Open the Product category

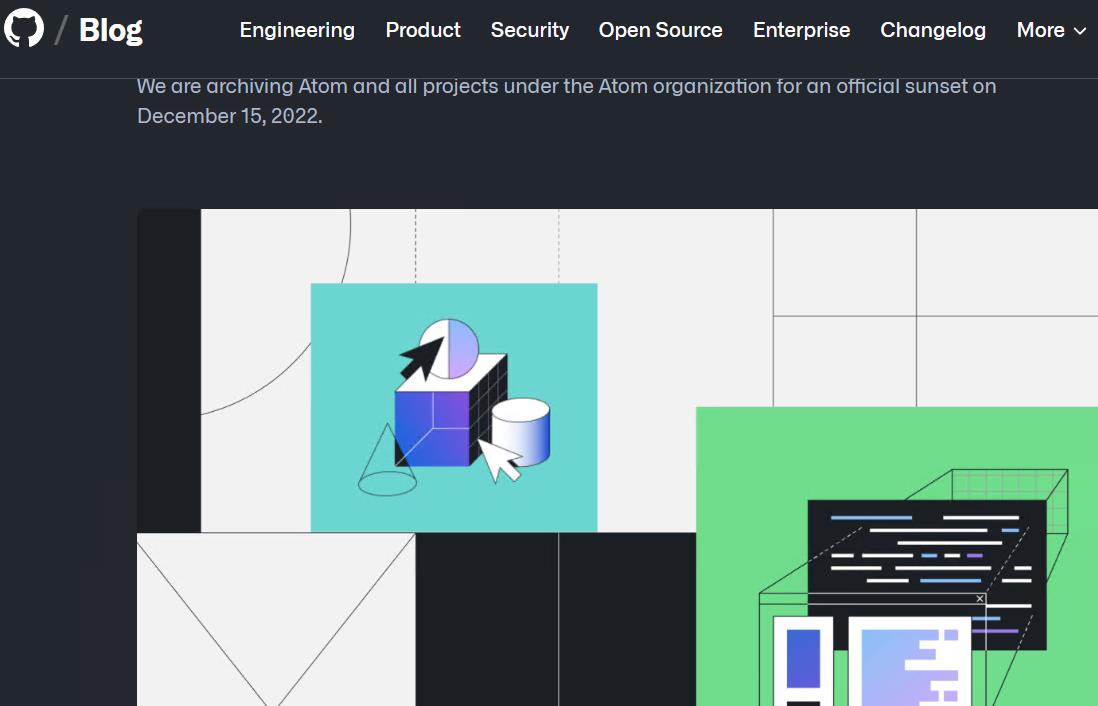(423, 30)
